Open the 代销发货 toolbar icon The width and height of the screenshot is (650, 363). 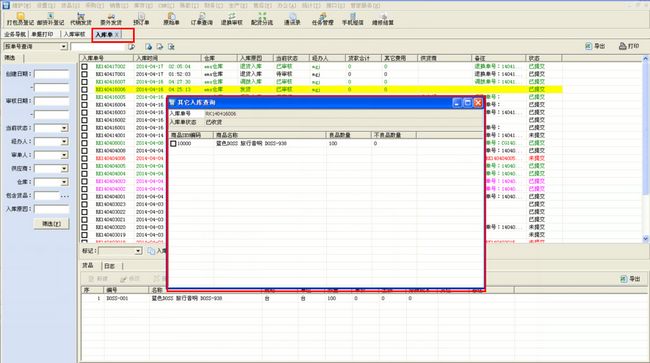tap(81, 19)
